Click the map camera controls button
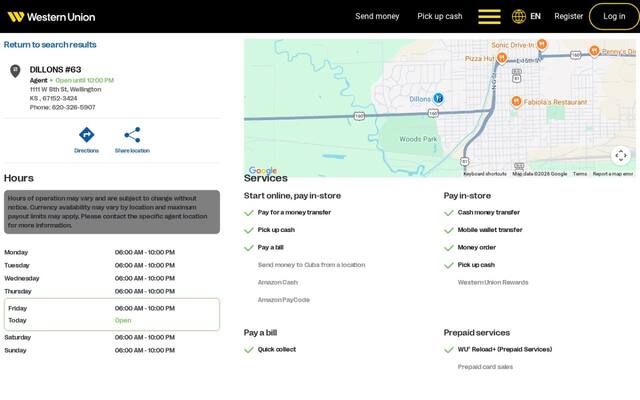This screenshot has width=640, height=400. pos(621,156)
